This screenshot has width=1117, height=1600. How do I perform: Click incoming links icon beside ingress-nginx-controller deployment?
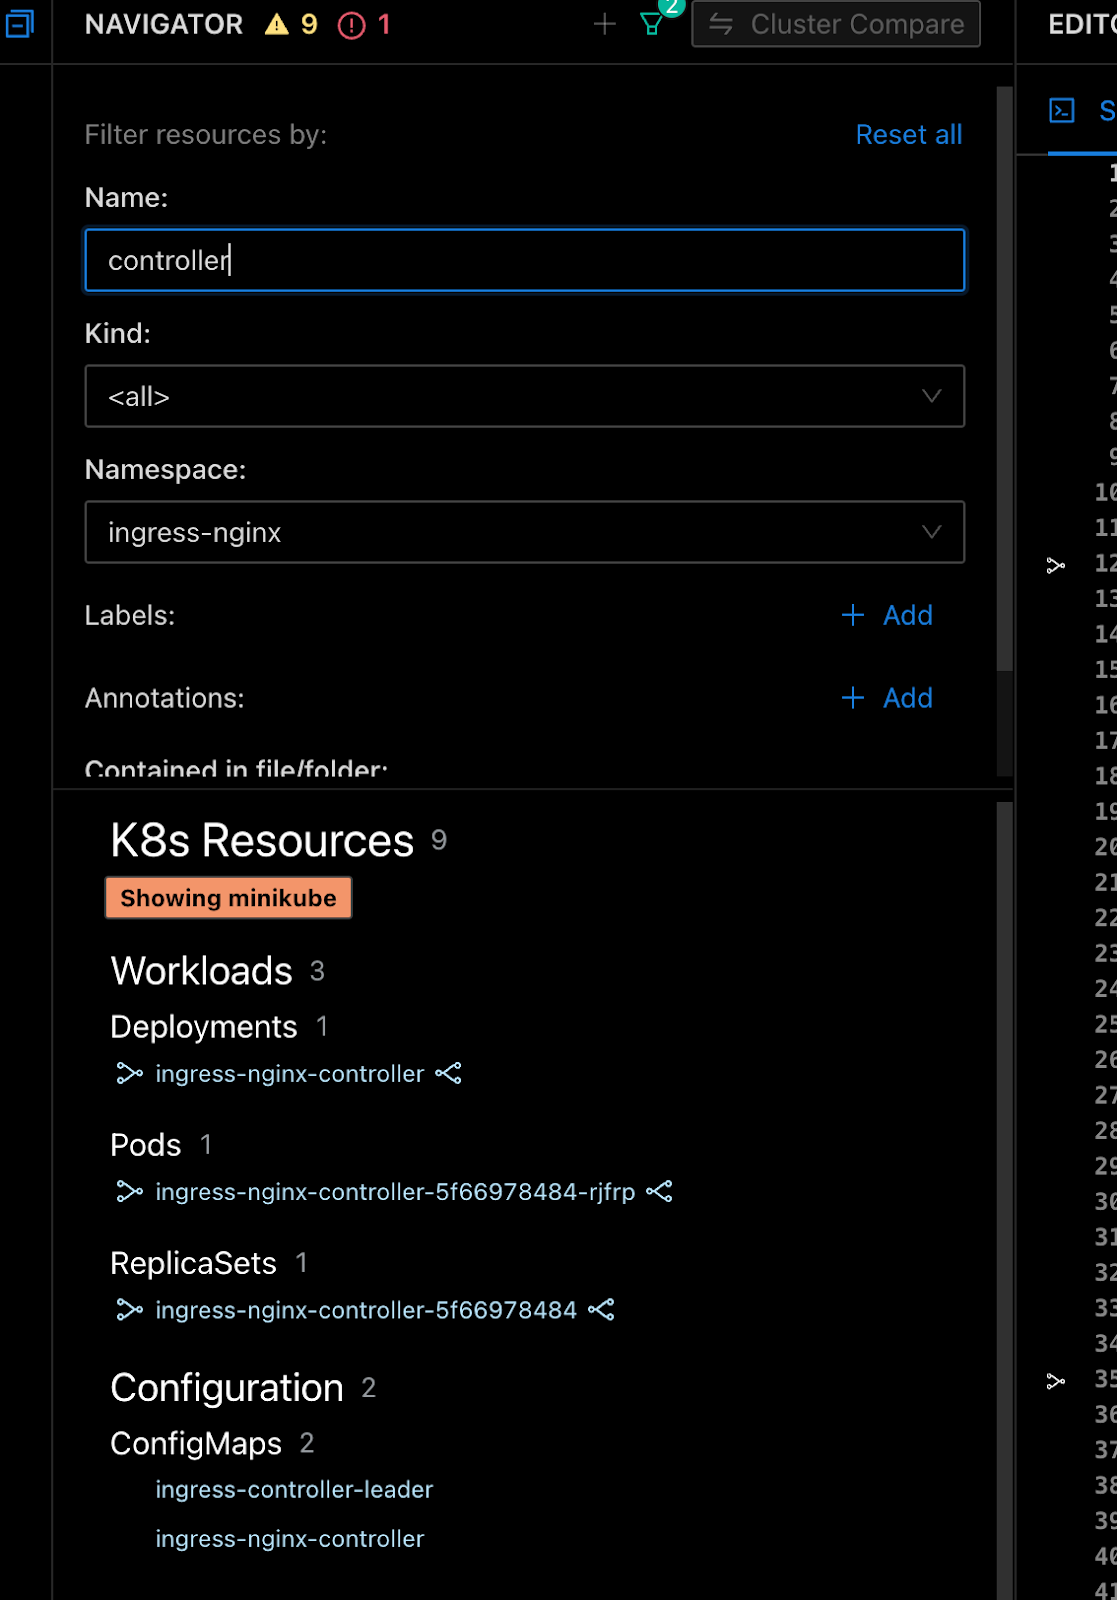click(130, 1074)
